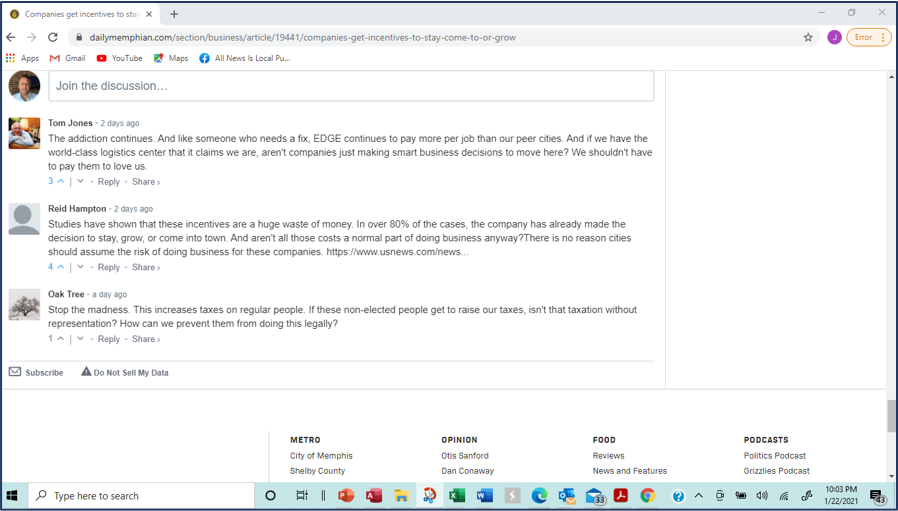Open File Explorer from the taskbar

tap(401, 496)
